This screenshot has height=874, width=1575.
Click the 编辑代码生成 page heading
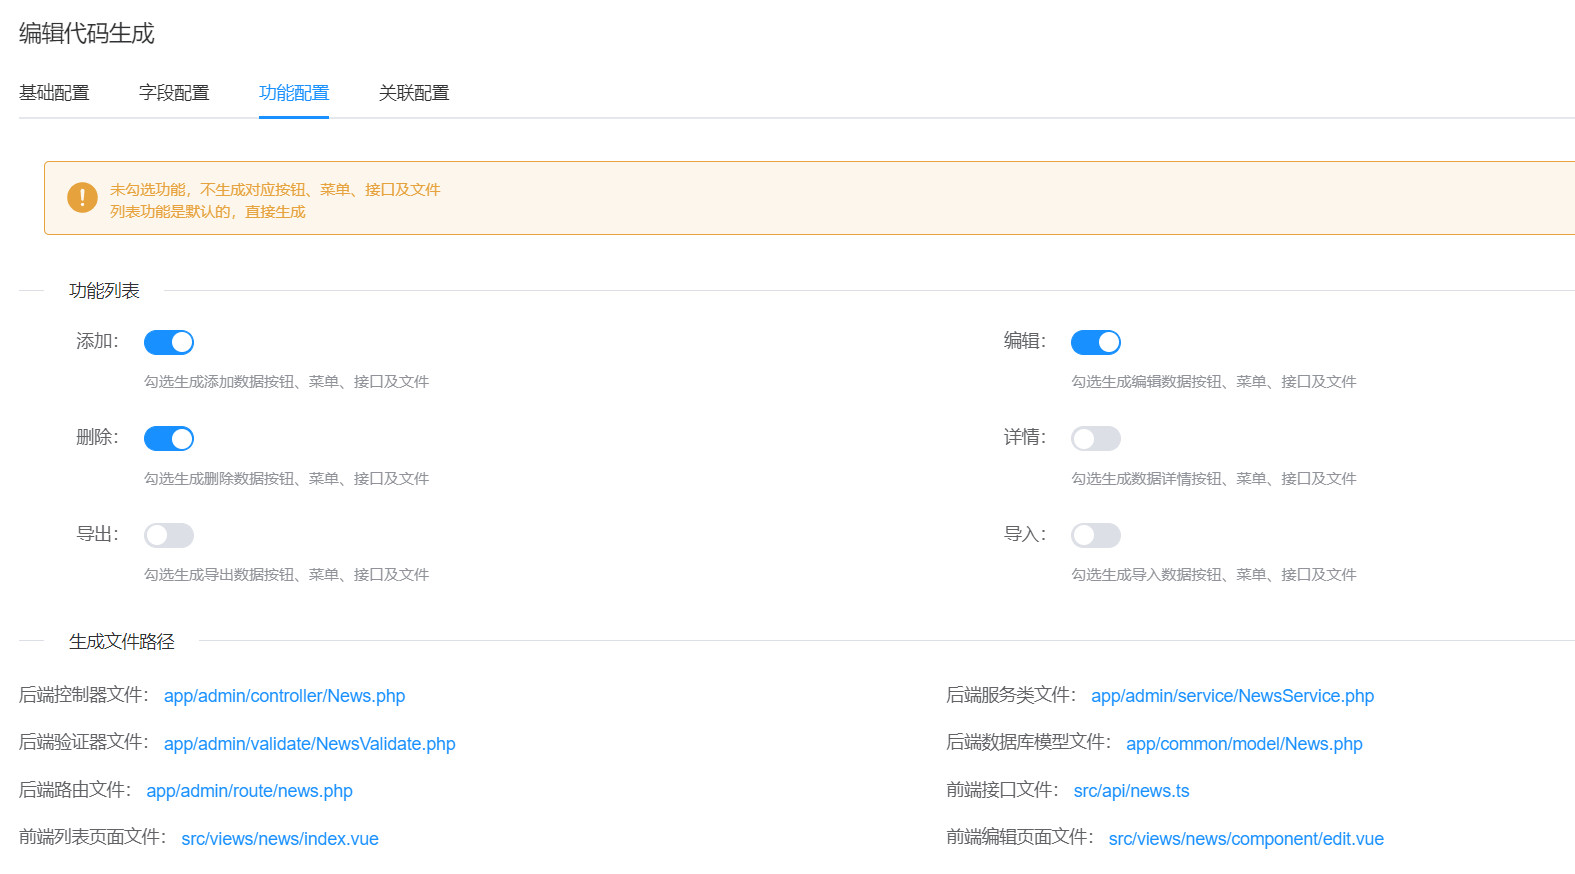pyautogui.click(x=87, y=34)
